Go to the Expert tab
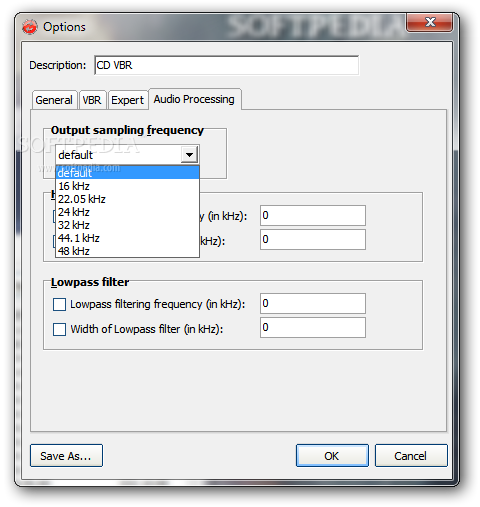Image resolution: width=480 pixels, height=507 pixels. (x=128, y=100)
